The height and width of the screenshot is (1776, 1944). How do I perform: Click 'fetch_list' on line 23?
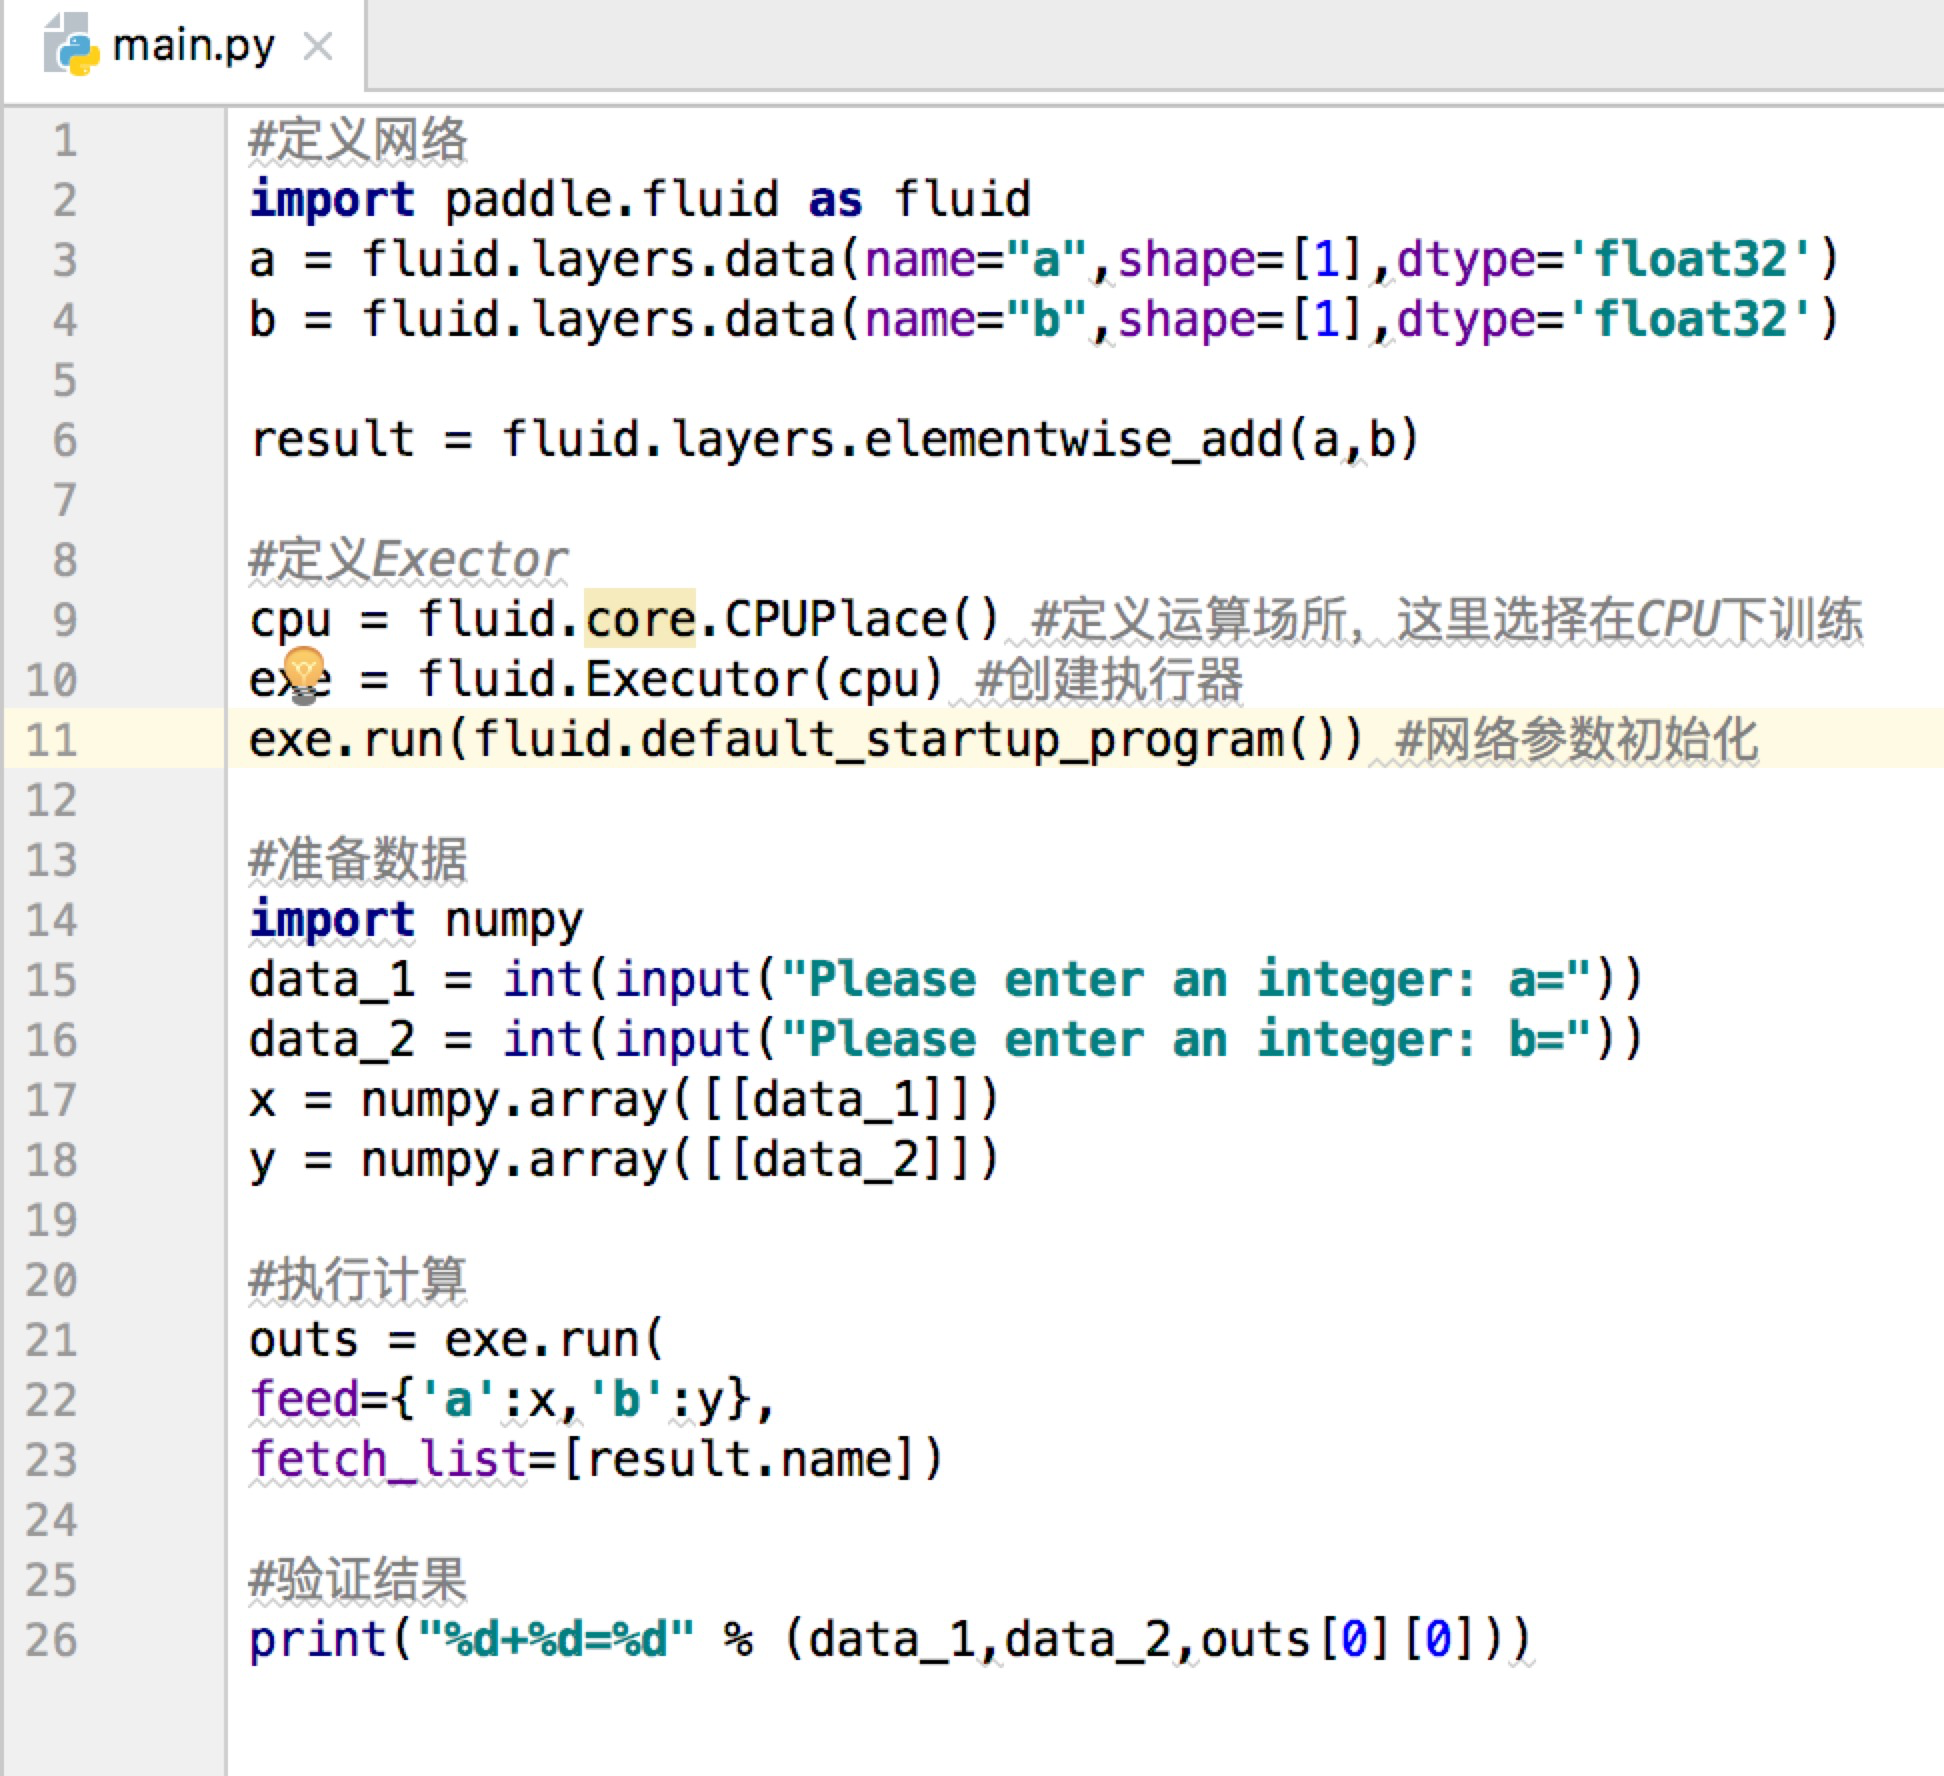coord(388,1460)
